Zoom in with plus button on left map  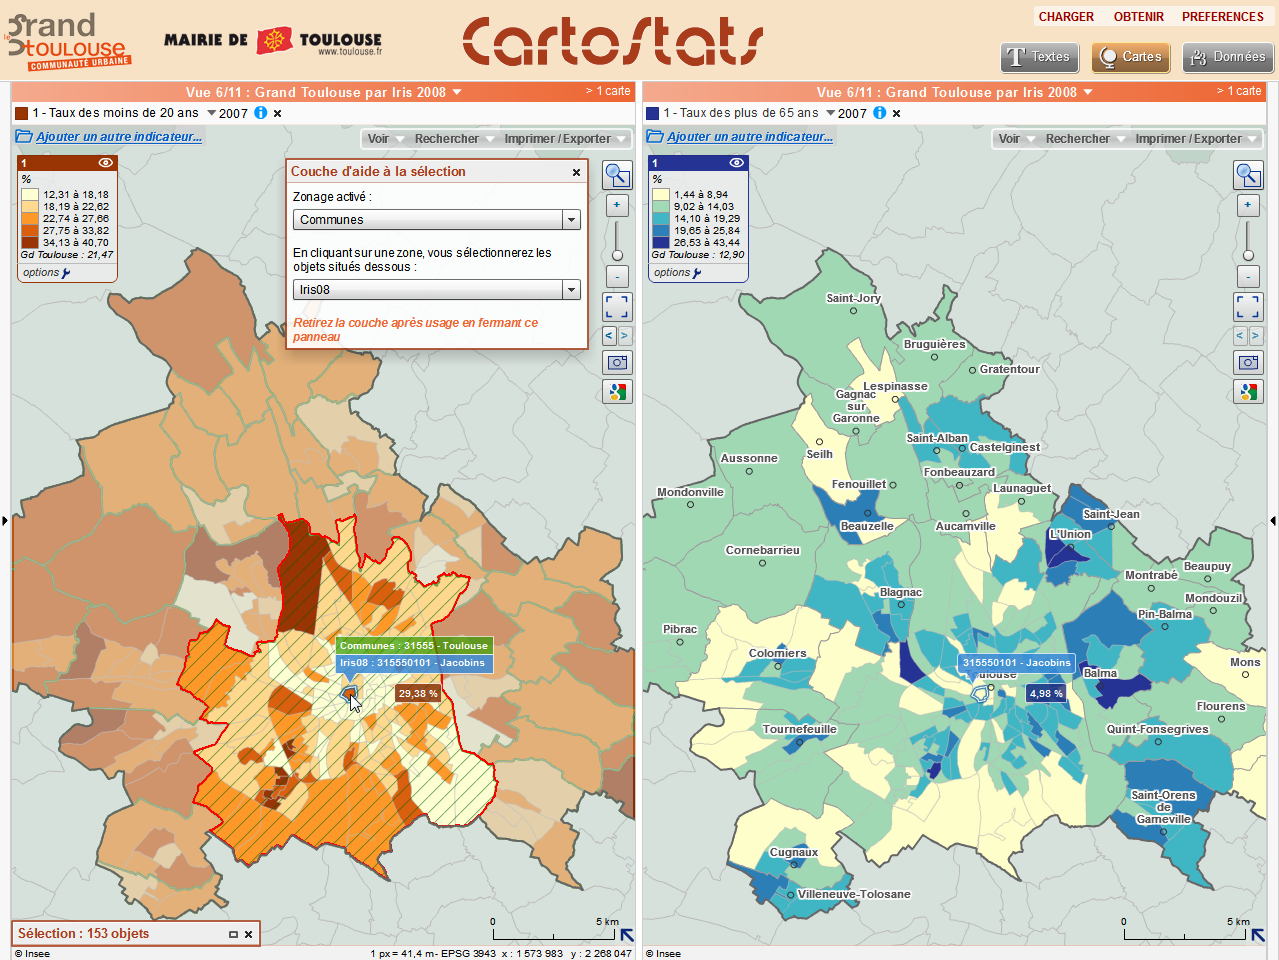click(x=617, y=205)
